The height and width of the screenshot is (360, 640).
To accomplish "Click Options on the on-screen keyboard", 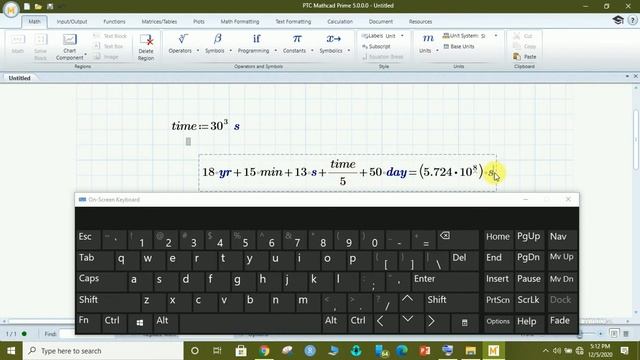I will pos(498,322).
